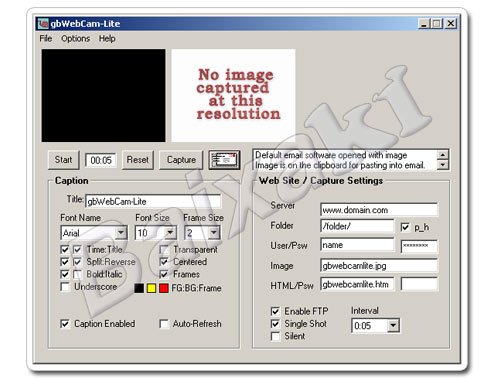Expand the Font Name dropdown
The height and width of the screenshot is (380, 500).
(x=121, y=233)
